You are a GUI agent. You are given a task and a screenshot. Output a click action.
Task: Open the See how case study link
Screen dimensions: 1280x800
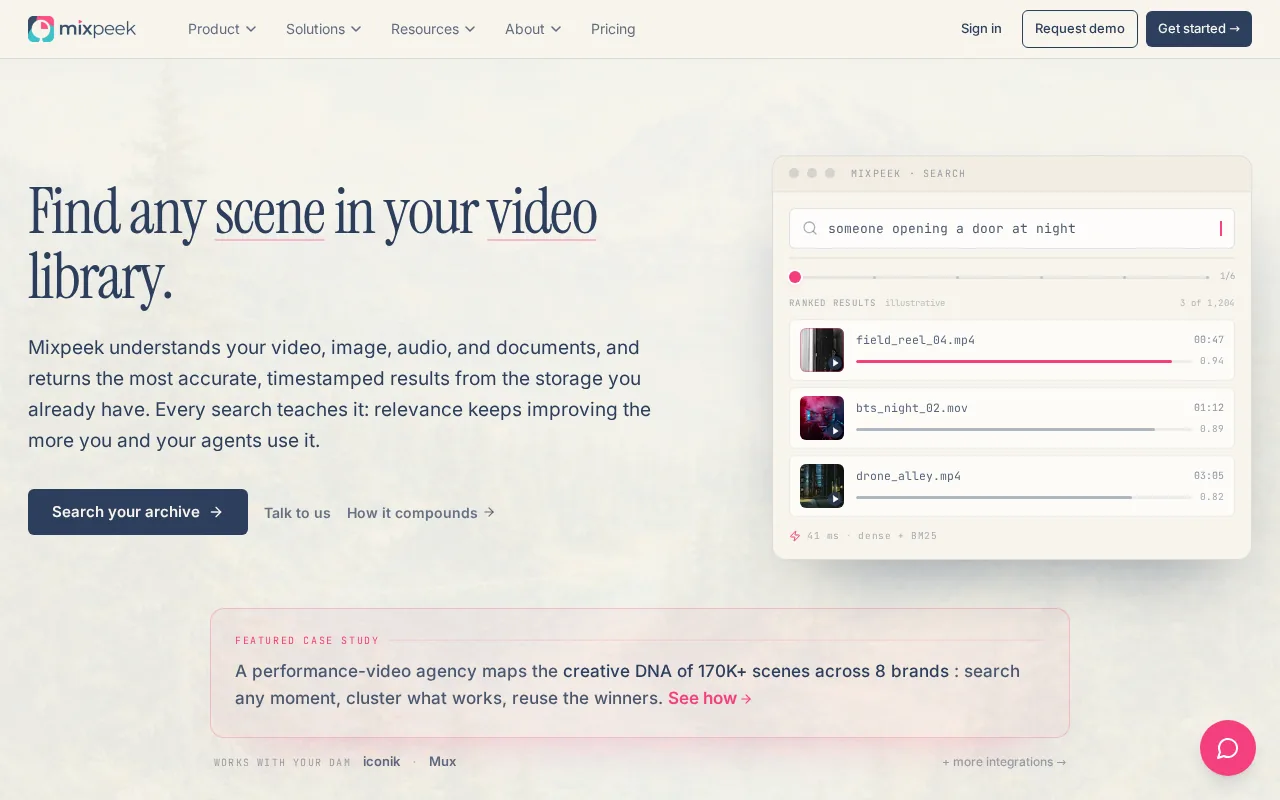pyautogui.click(x=710, y=698)
